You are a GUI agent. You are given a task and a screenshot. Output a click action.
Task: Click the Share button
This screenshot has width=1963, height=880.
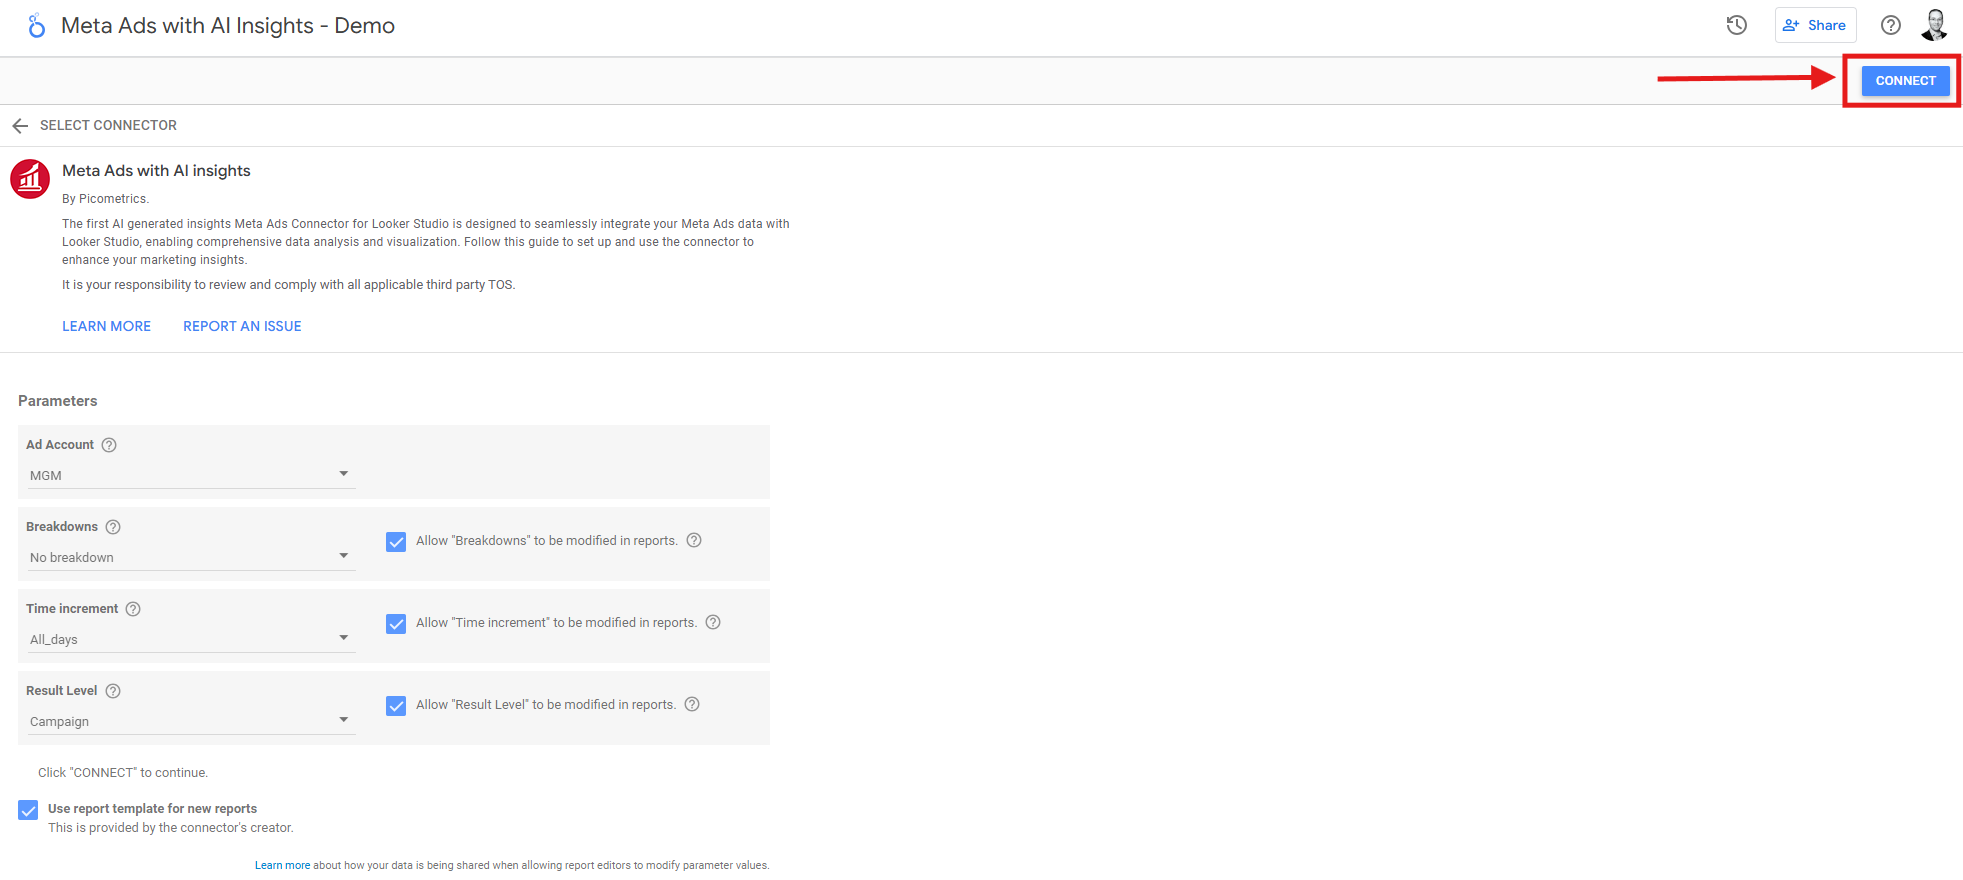click(x=1815, y=26)
